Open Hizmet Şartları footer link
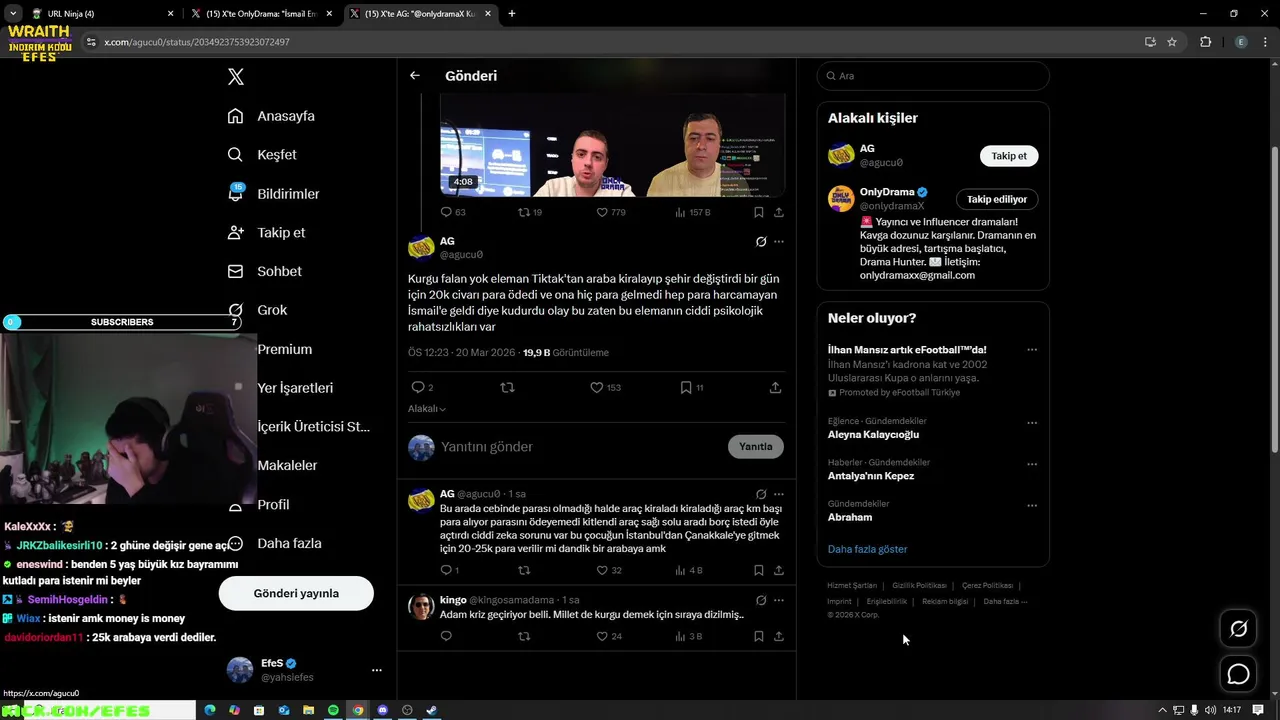Image resolution: width=1280 pixels, height=720 pixels. click(x=852, y=585)
